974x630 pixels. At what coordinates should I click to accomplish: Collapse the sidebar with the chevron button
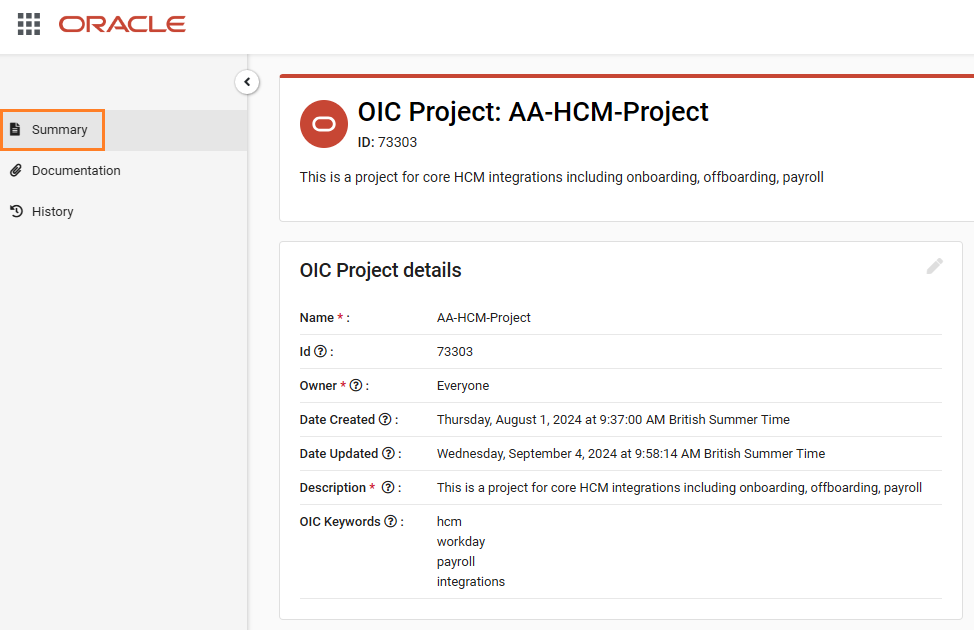coord(247,82)
